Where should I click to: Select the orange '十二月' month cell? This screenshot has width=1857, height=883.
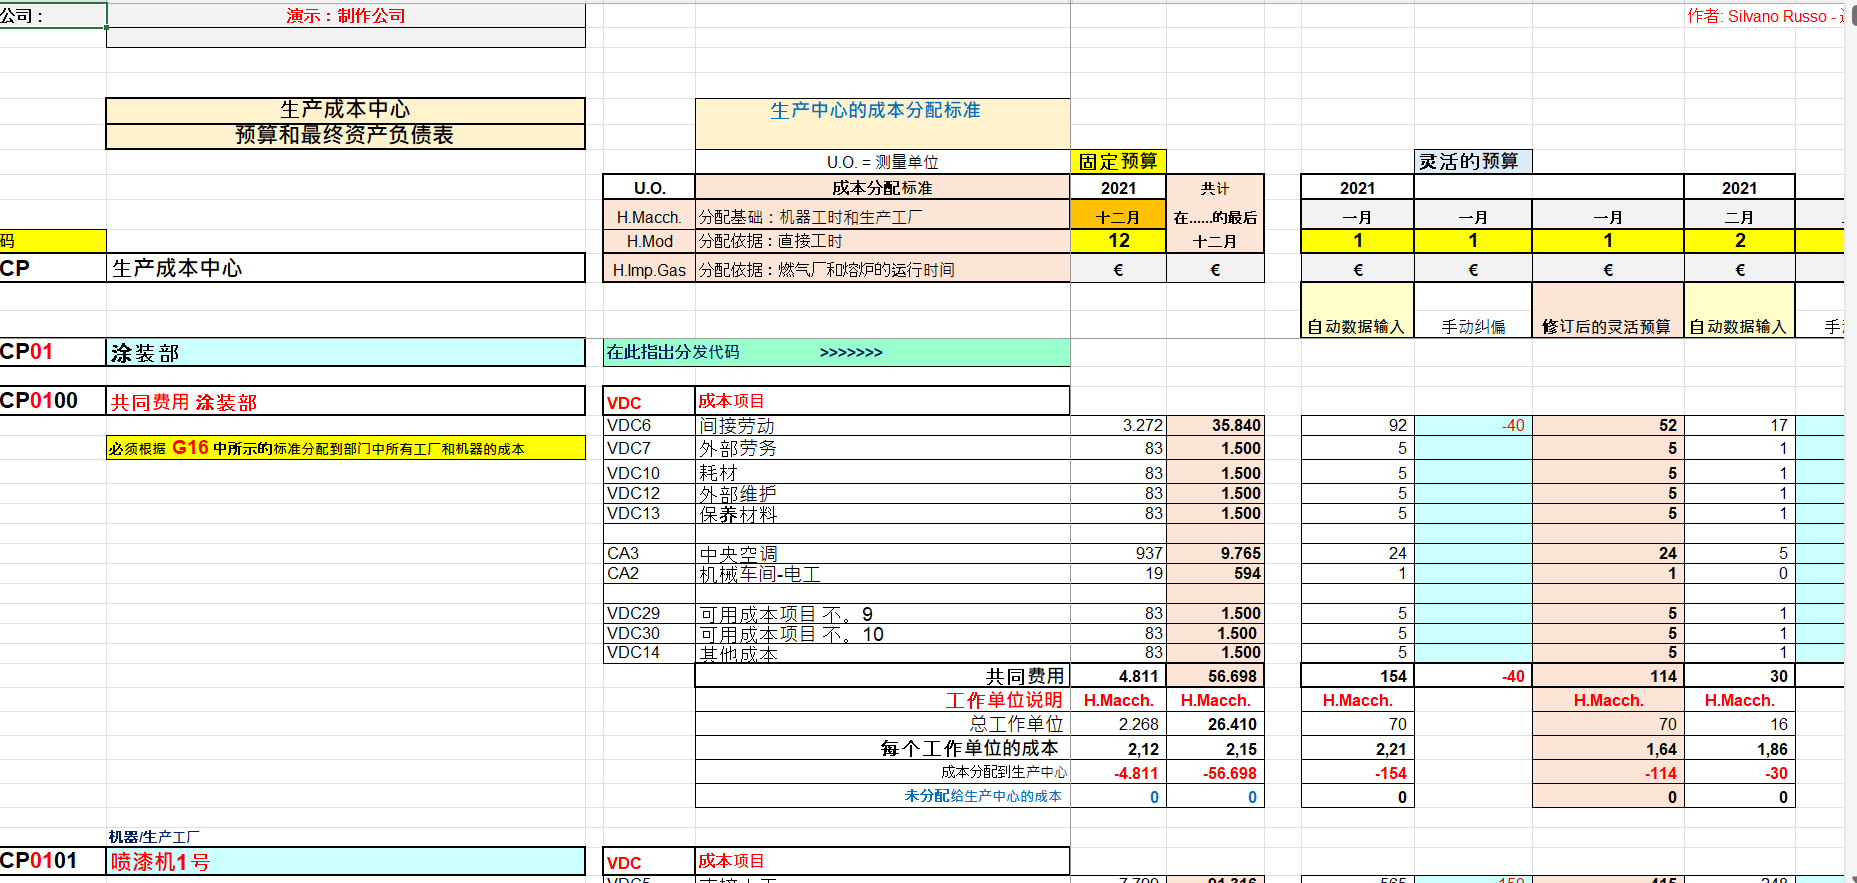1118,217
